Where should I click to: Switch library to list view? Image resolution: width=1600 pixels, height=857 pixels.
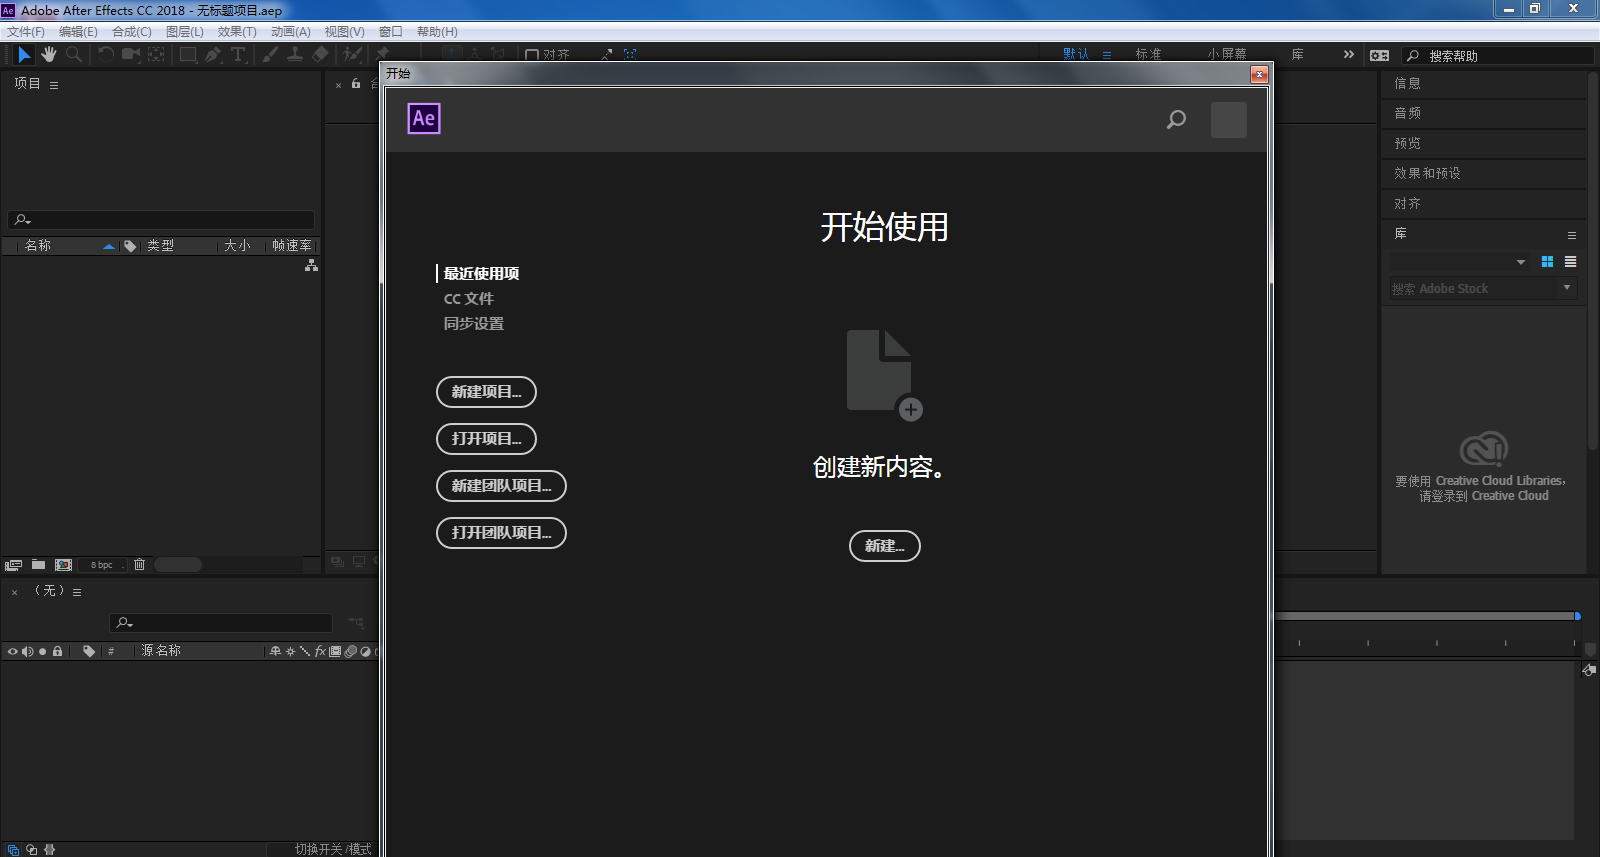tap(1570, 262)
